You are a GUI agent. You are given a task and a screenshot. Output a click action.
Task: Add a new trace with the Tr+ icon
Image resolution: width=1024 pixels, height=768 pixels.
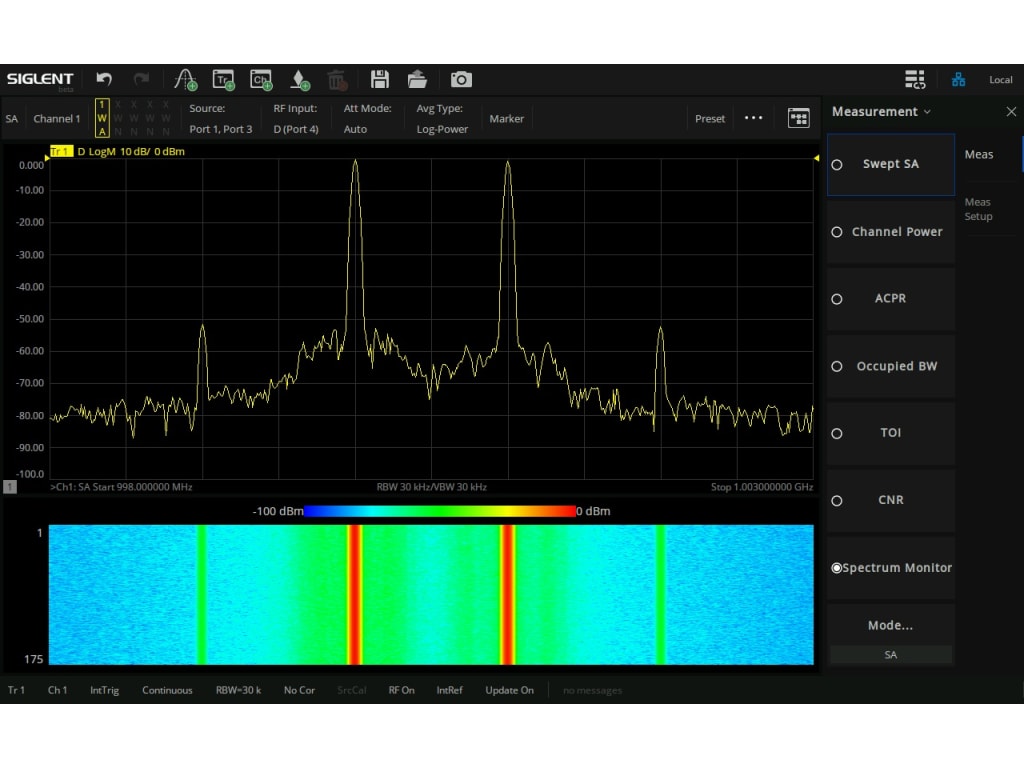point(222,79)
